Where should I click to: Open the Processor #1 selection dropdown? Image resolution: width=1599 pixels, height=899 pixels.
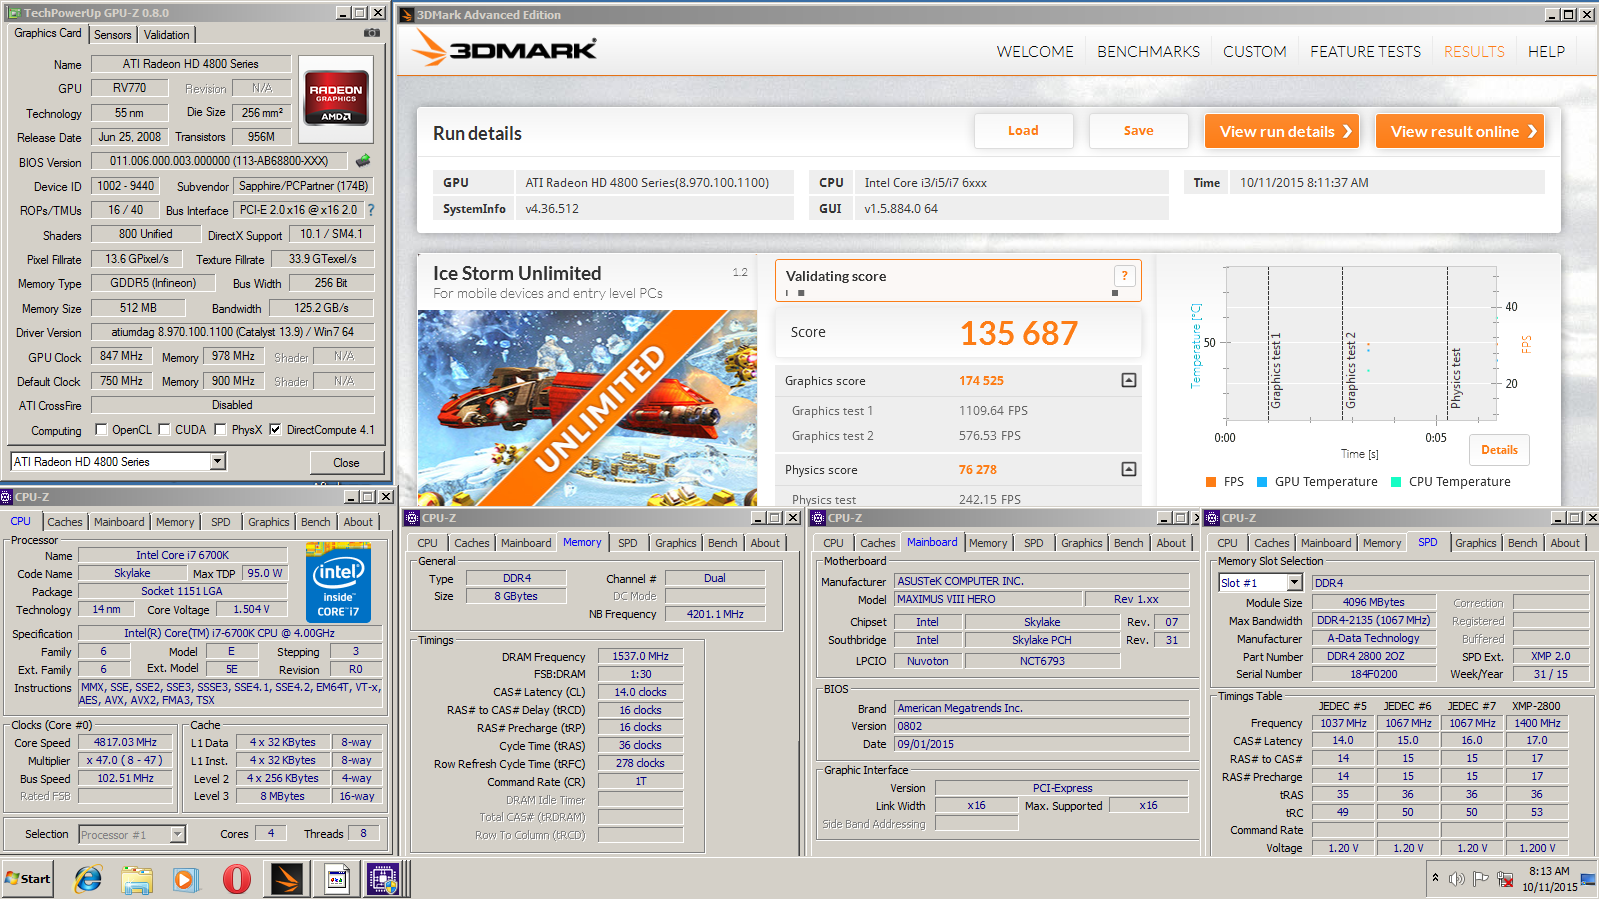pos(177,834)
